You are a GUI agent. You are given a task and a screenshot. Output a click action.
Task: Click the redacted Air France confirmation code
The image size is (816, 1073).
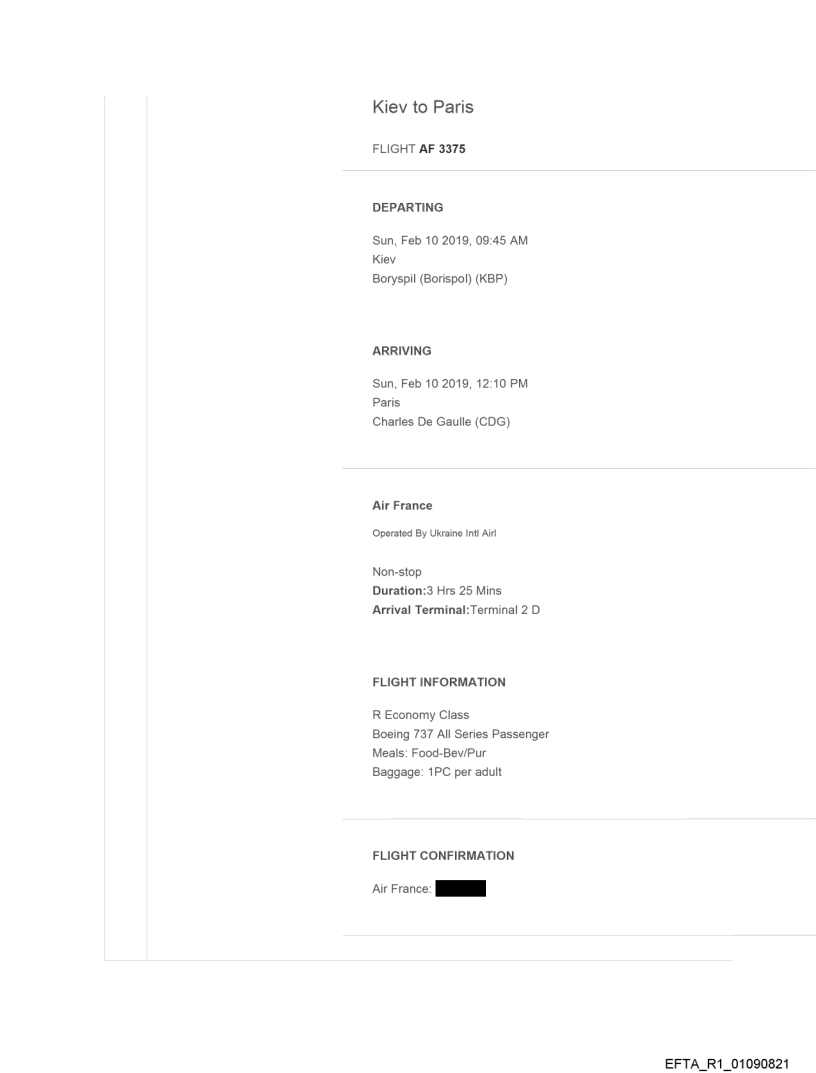coord(461,887)
